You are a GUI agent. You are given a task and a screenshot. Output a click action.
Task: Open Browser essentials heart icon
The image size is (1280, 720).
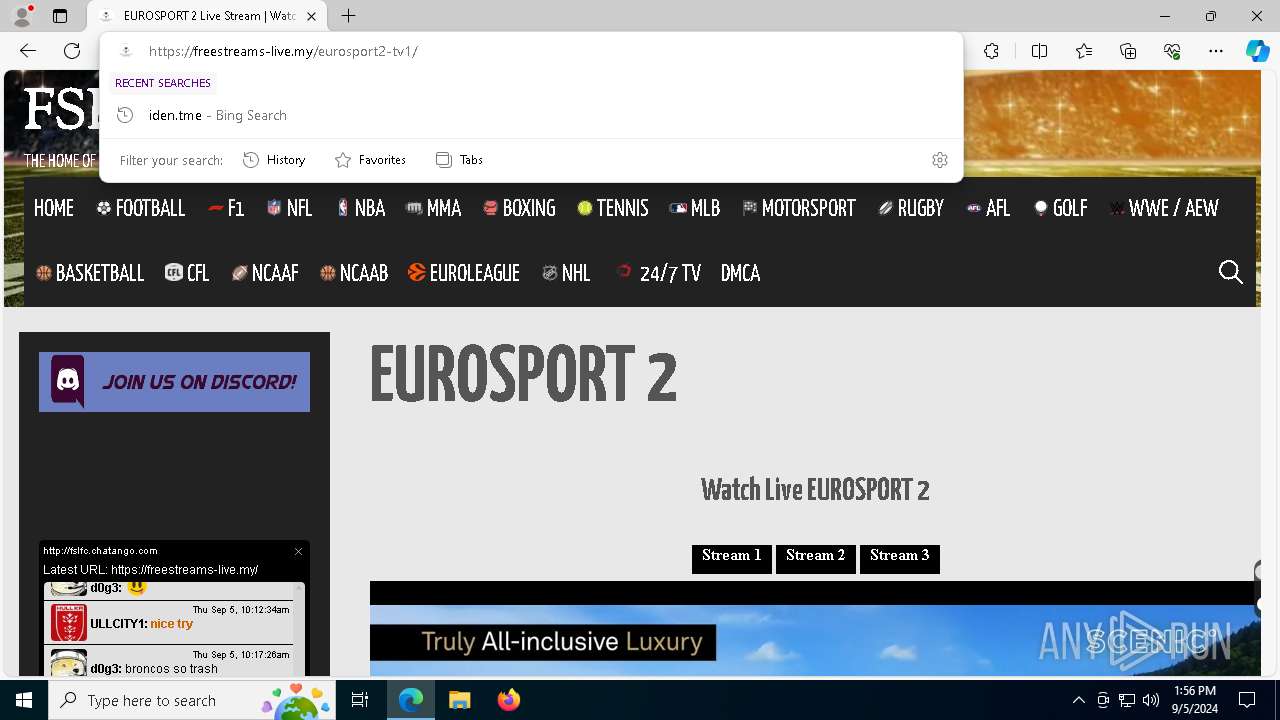1172,51
